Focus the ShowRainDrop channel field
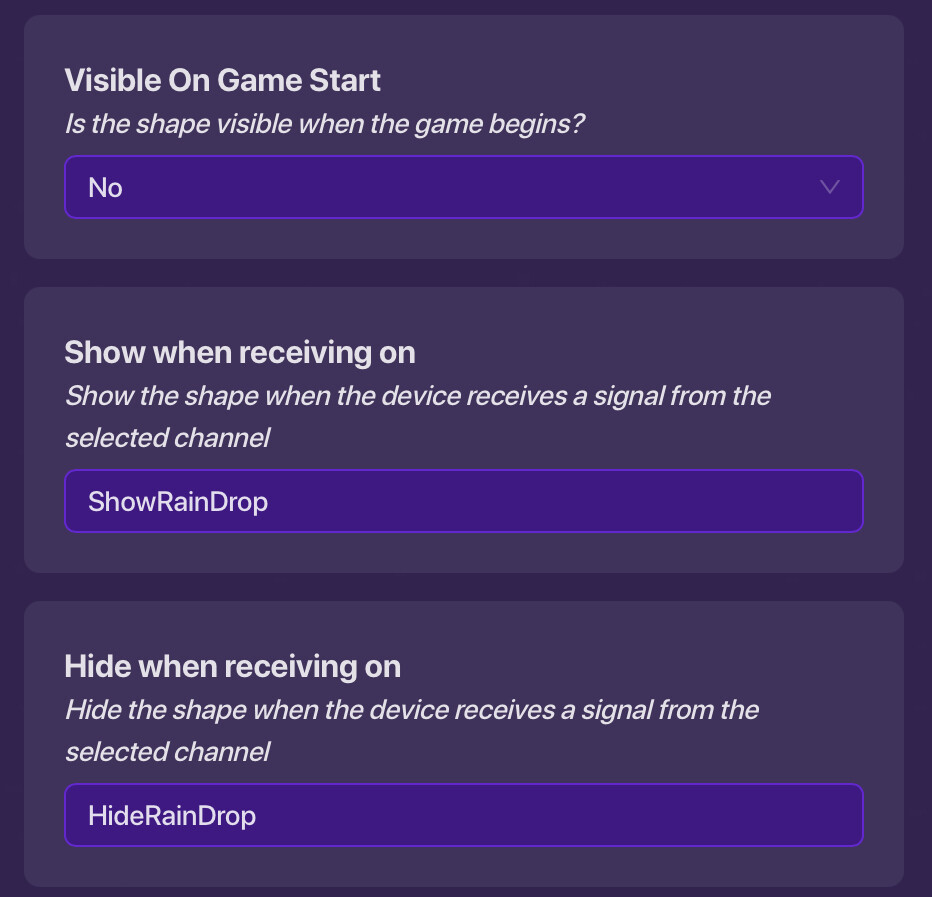 pos(463,501)
